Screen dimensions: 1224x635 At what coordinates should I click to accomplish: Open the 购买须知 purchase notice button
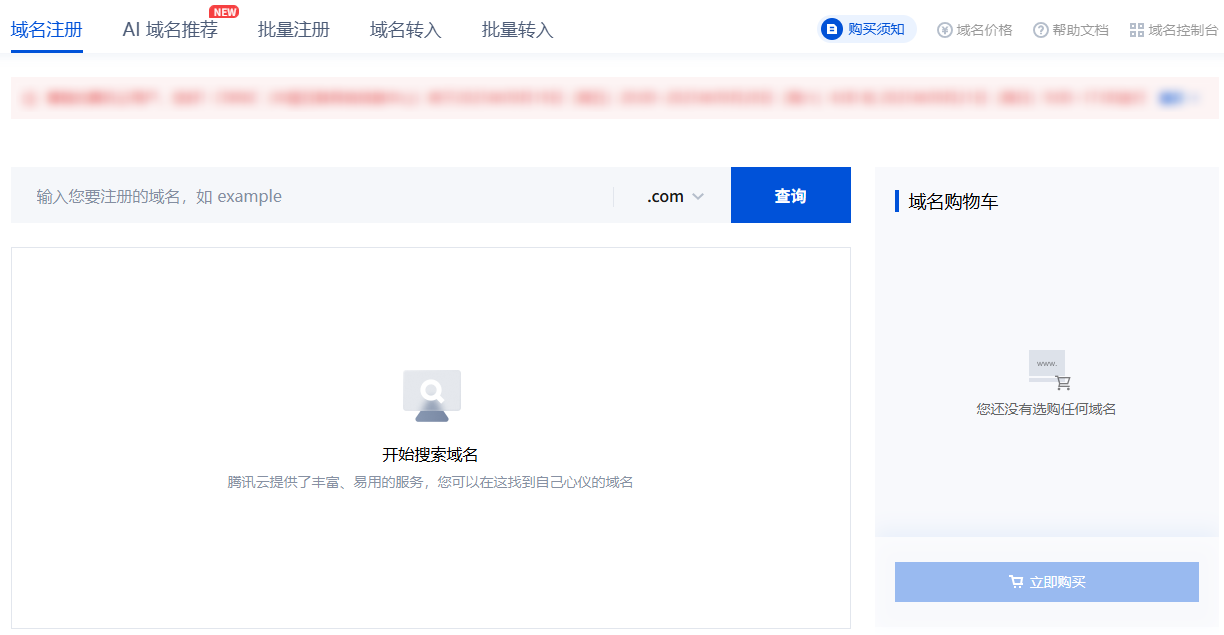tap(867, 30)
